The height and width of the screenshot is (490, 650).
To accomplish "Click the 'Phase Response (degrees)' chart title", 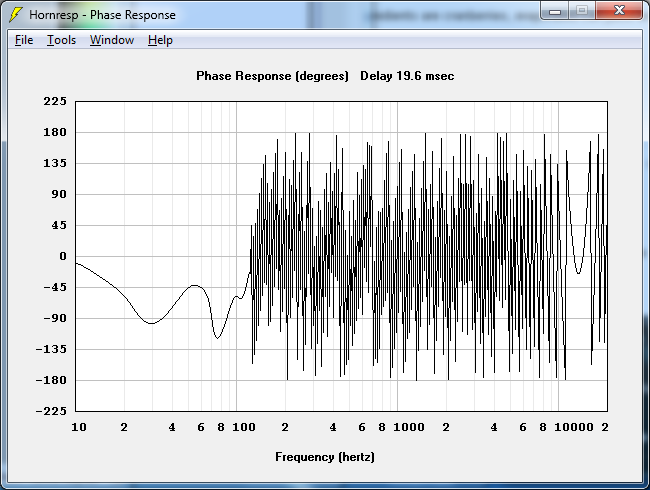I will (272, 76).
